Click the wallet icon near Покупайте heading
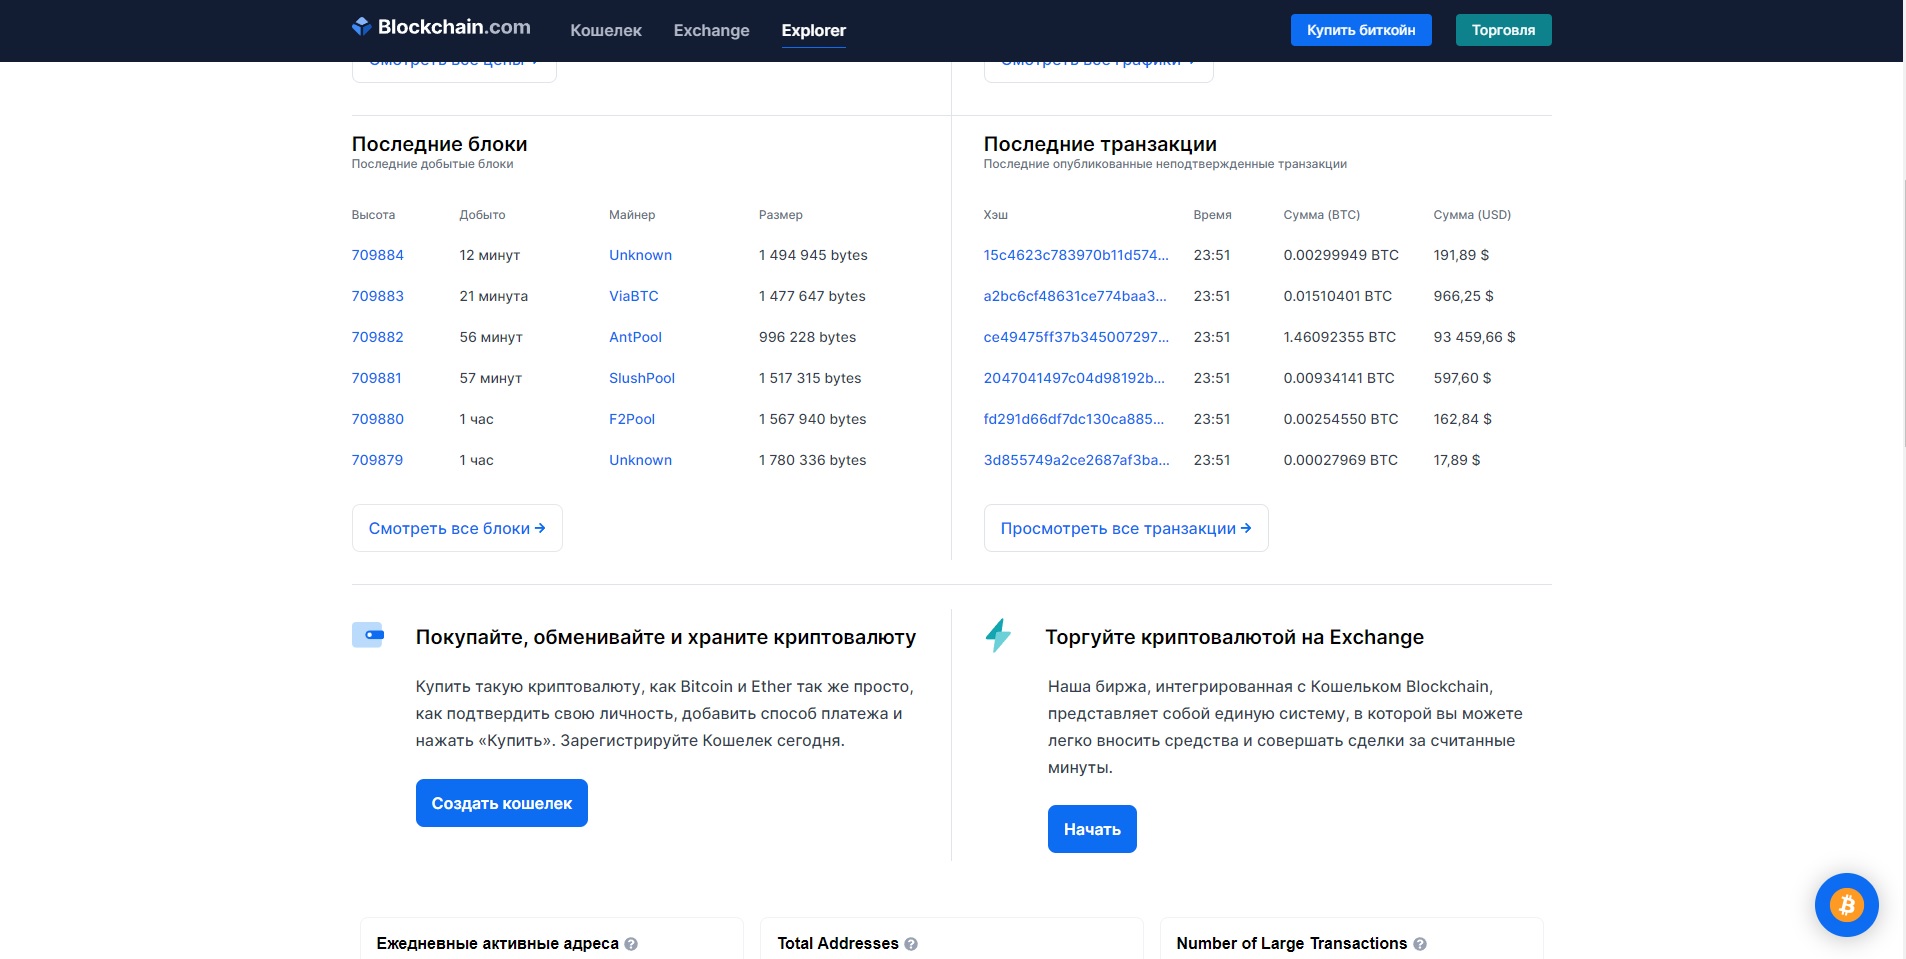 [368, 635]
